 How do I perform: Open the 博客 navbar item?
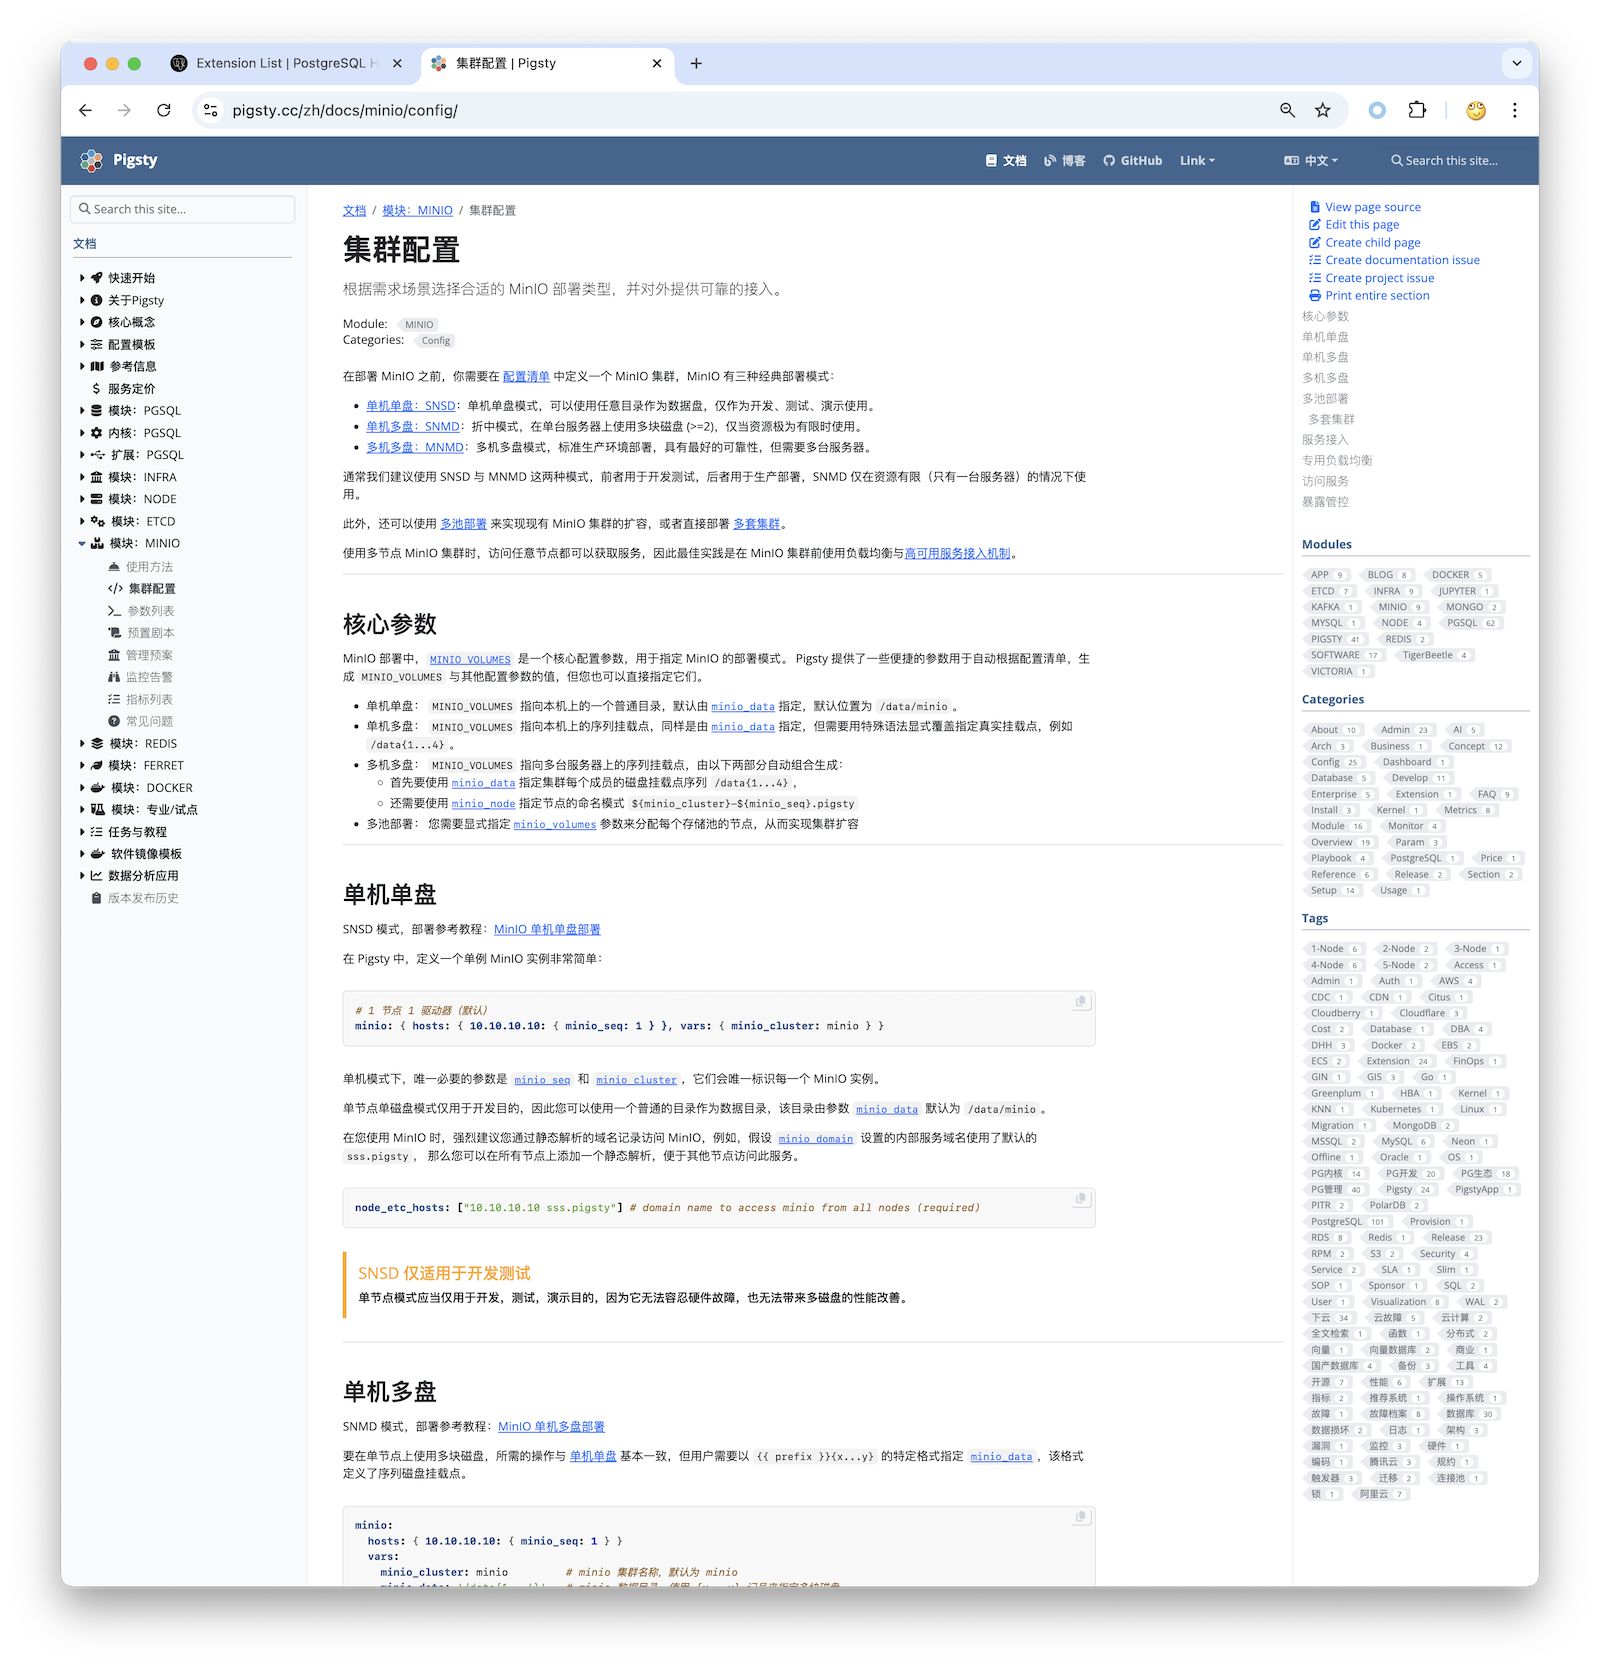pyautogui.click(x=1064, y=160)
